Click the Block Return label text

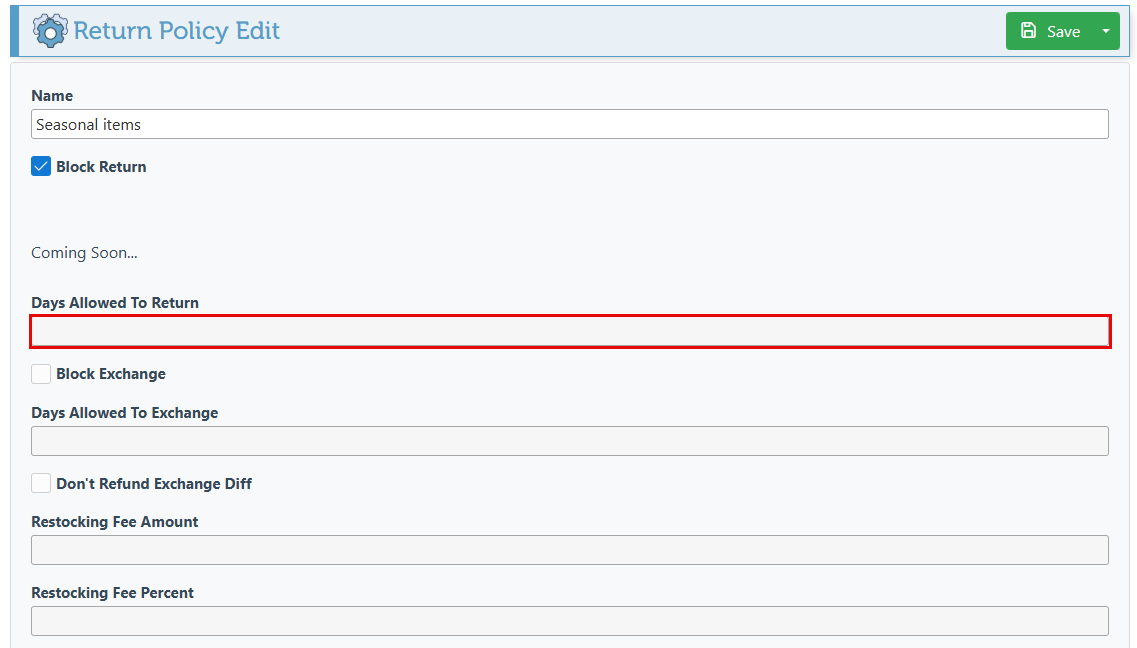tap(102, 167)
